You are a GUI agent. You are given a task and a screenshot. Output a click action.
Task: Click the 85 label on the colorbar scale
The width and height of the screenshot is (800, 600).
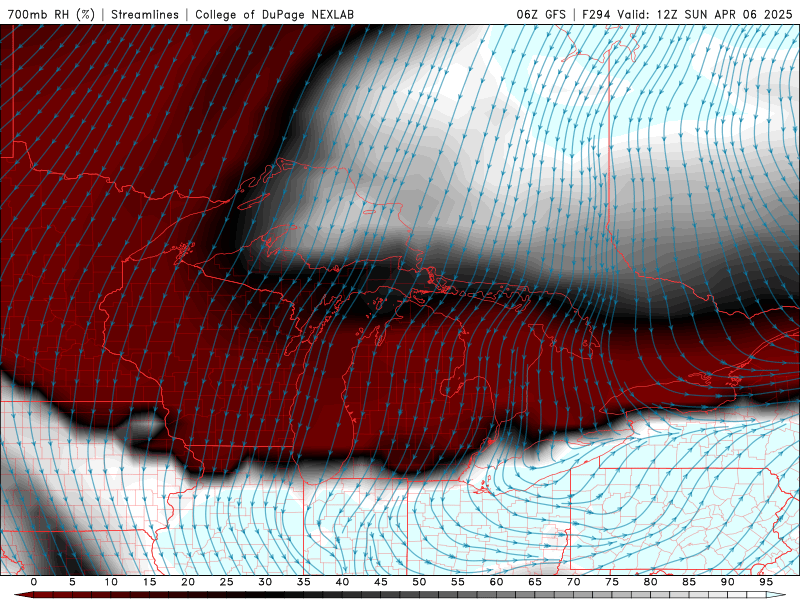point(689,582)
